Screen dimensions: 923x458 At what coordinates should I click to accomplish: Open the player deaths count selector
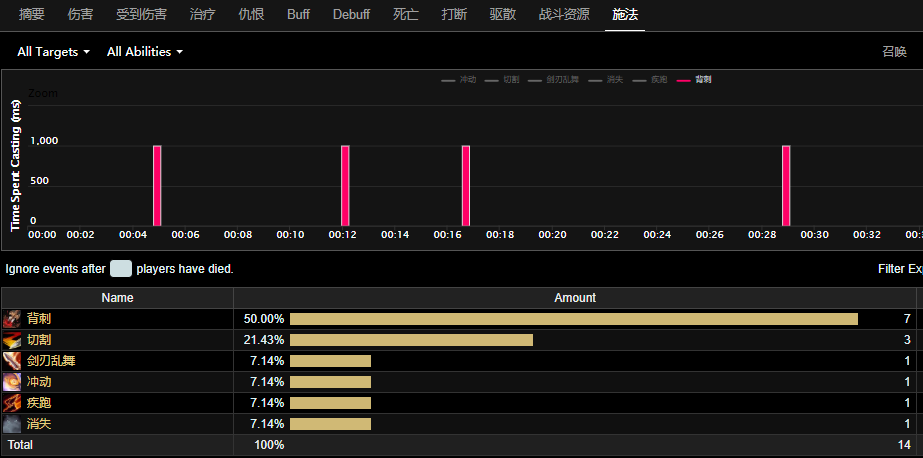point(121,268)
